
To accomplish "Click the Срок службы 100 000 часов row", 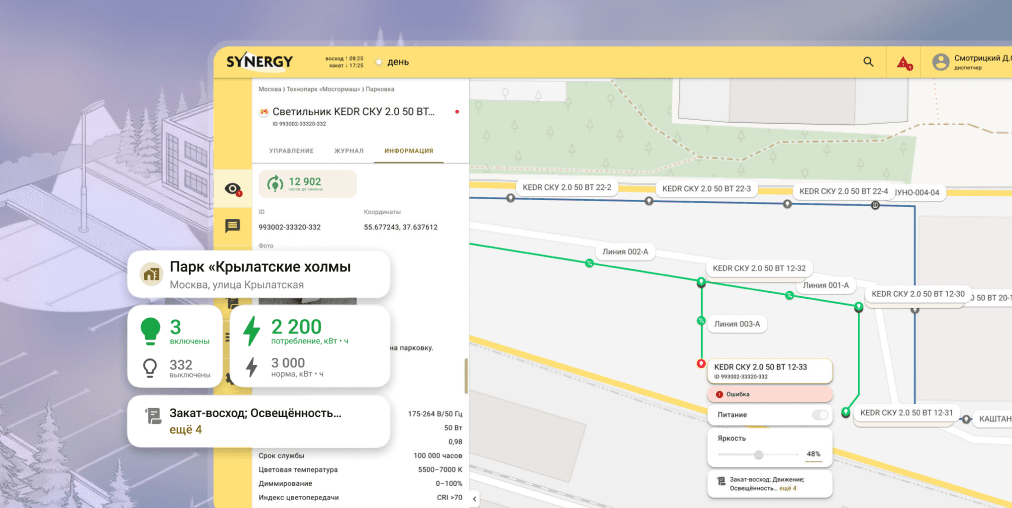I will pos(360,456).
